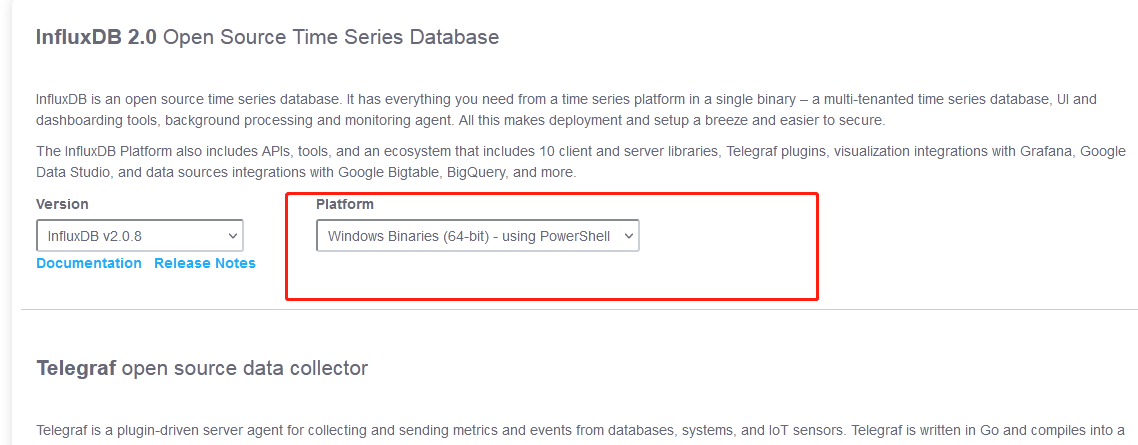Screen dimensions: 1138x445
Task: Open the Documentation link
Action: [89, 263]
